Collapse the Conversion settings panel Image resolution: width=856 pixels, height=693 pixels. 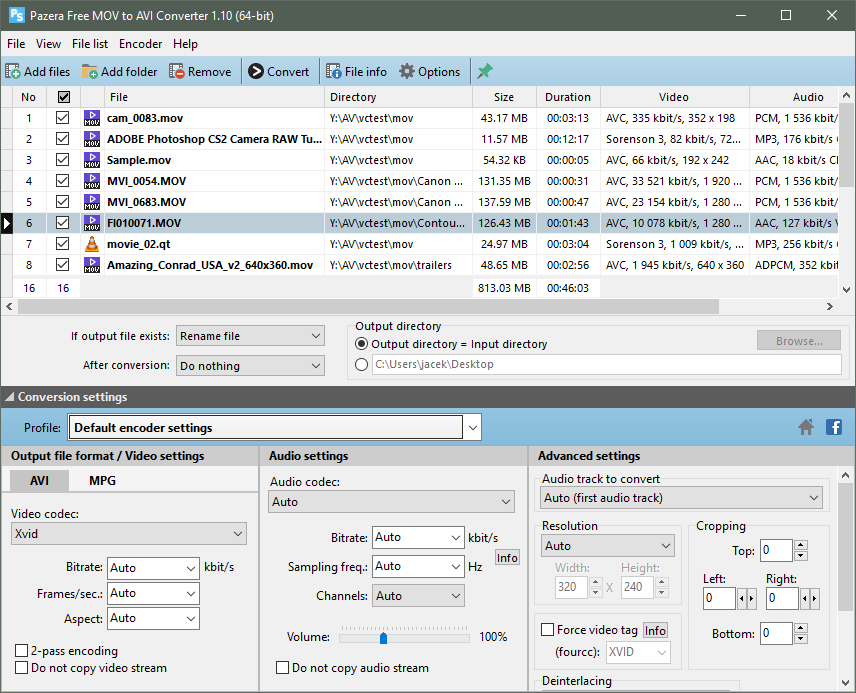(x=10, y=397)
